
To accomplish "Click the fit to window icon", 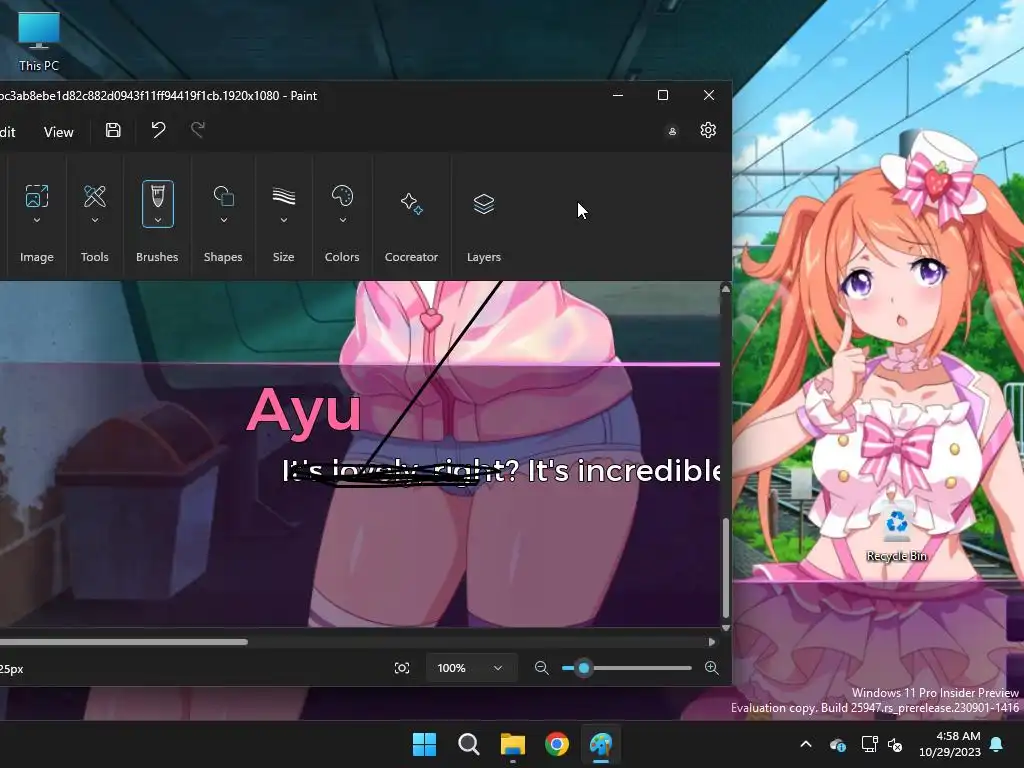I will (x=402, y=668).
